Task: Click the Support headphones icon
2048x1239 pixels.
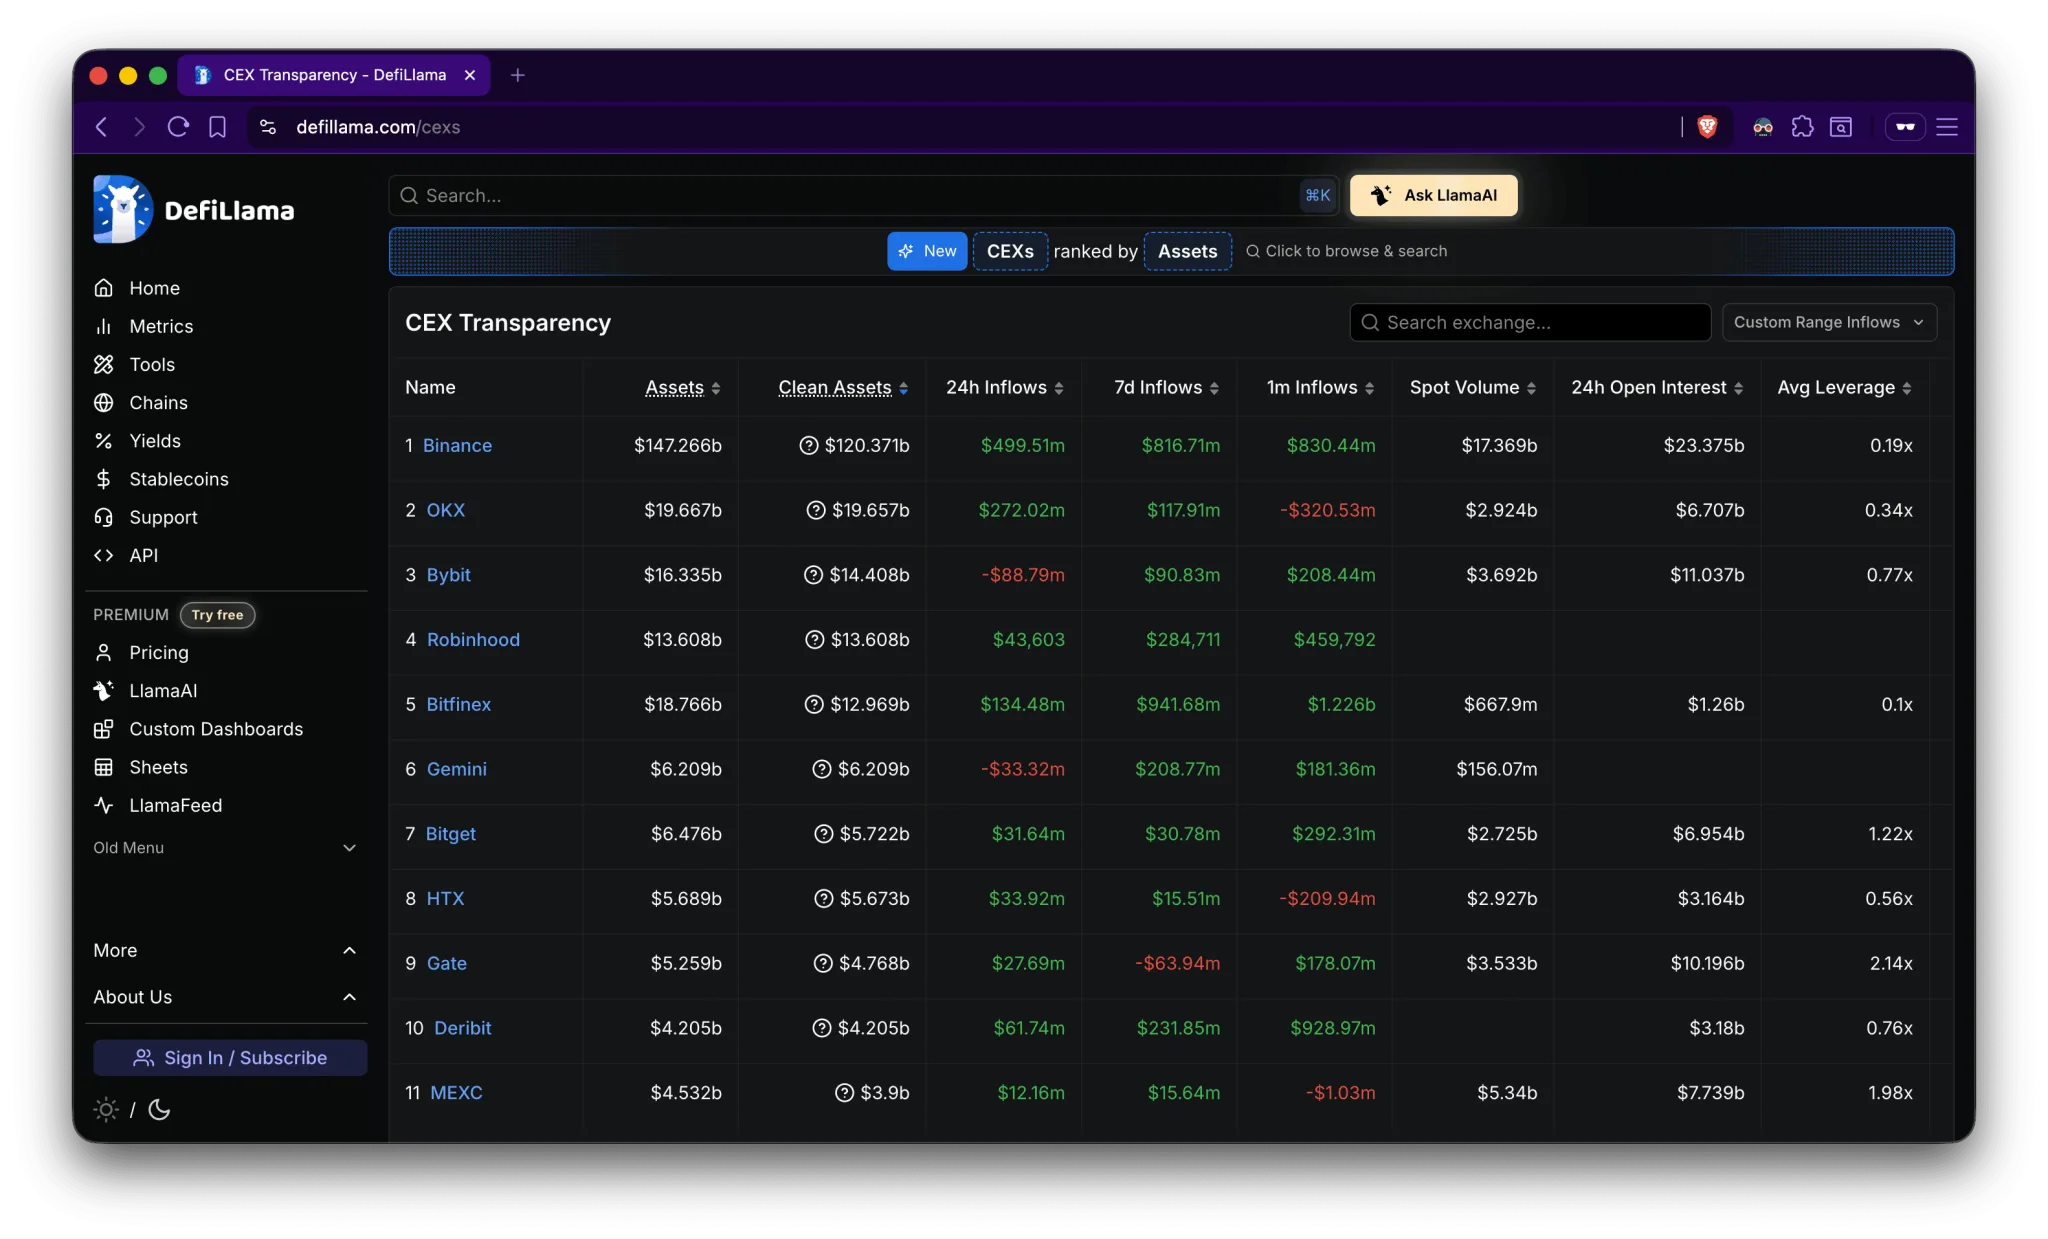Action: coord(104,517)
